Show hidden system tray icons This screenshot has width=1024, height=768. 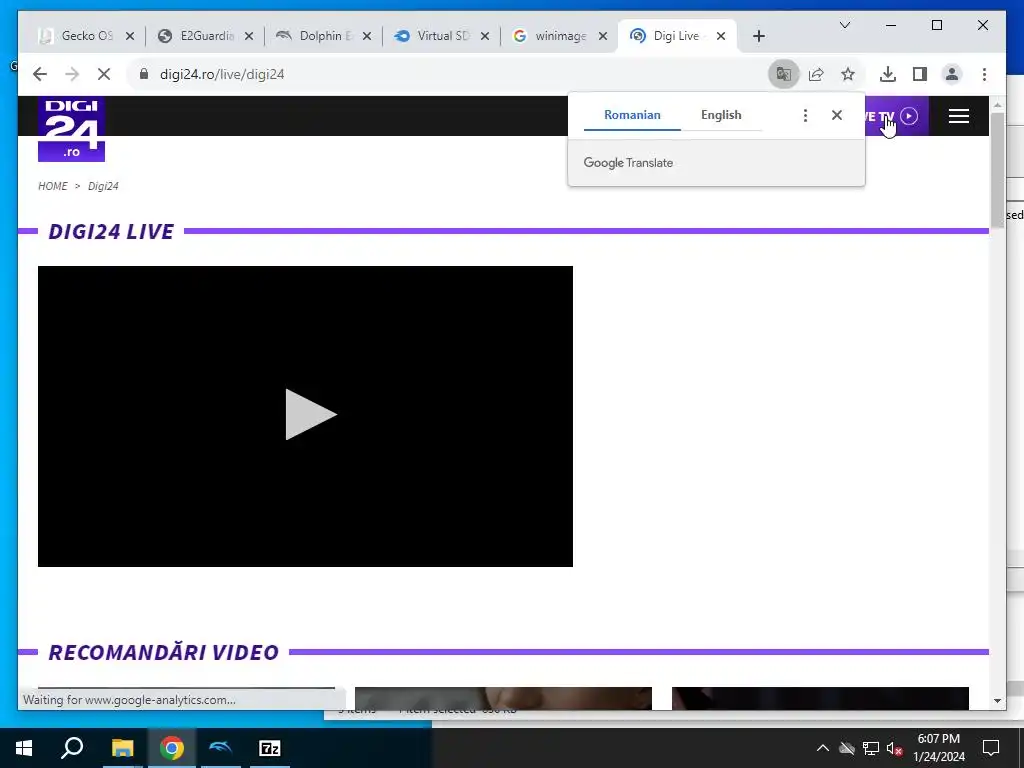coord(823,748)
